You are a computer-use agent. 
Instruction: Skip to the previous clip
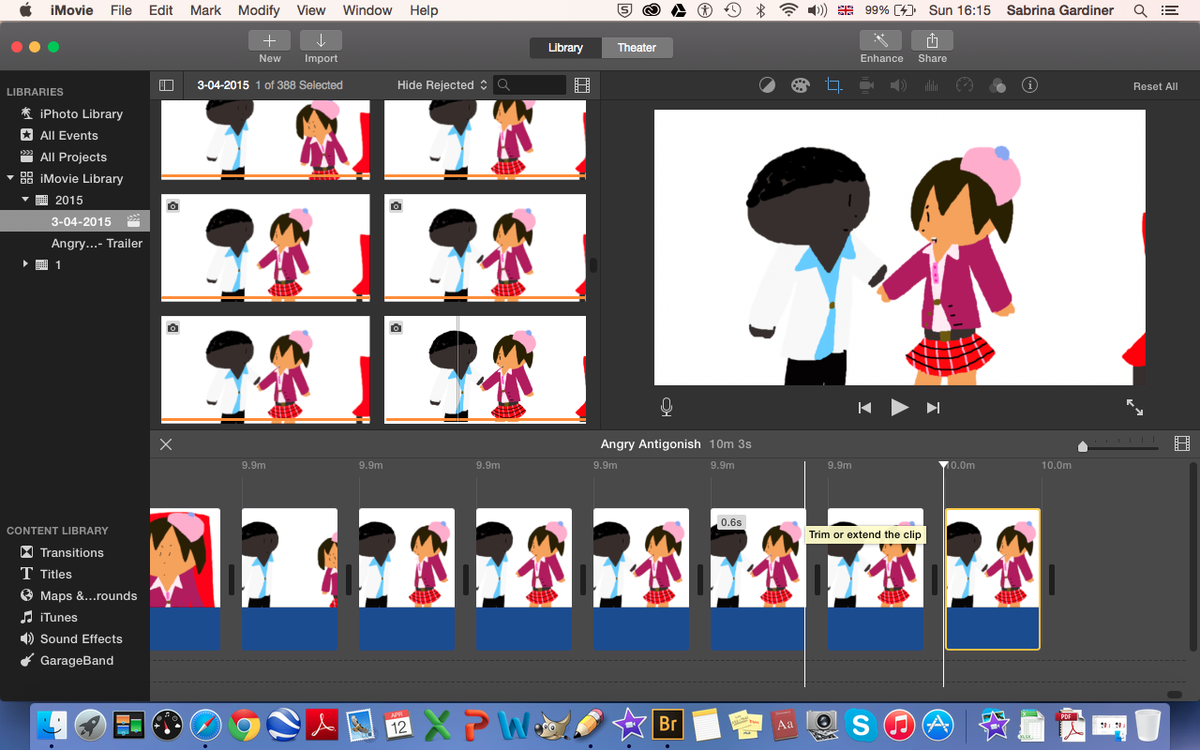(865, 407)
